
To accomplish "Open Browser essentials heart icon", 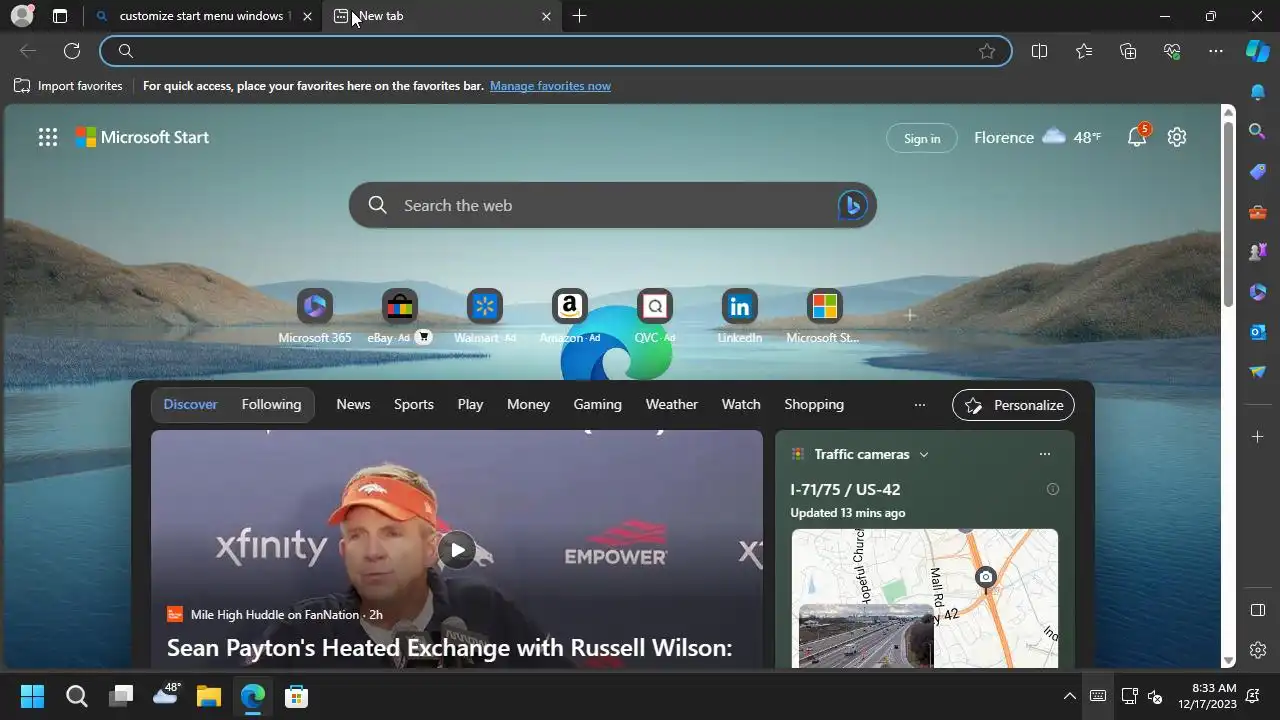I will tap(1172, 51).
